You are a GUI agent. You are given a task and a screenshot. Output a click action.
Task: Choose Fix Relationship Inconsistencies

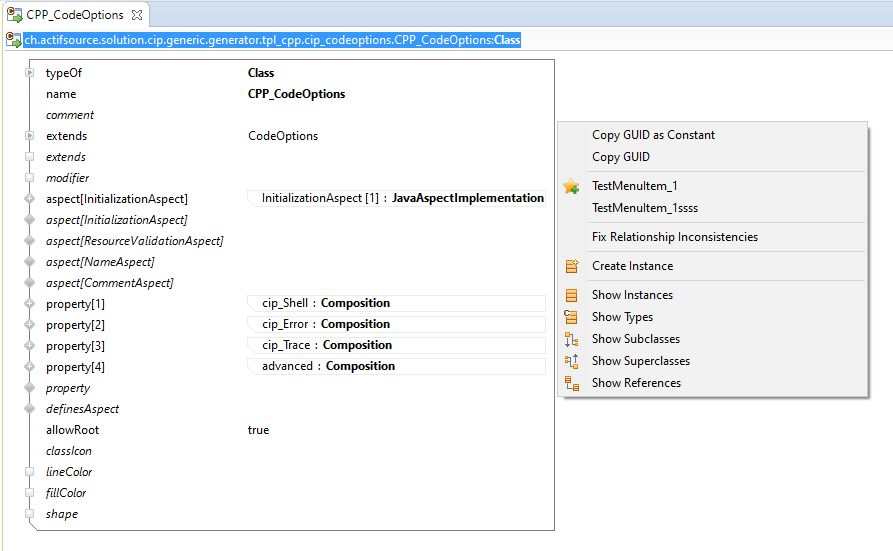[x=675, y=236]
